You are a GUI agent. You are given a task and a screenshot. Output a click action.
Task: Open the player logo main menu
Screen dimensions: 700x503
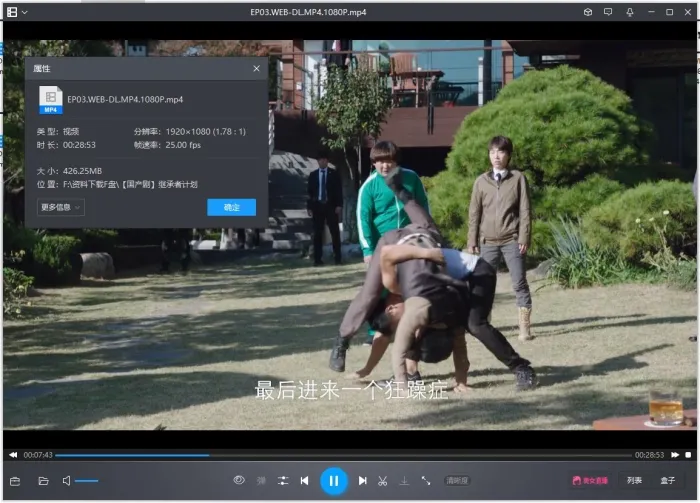coord(12,12)
